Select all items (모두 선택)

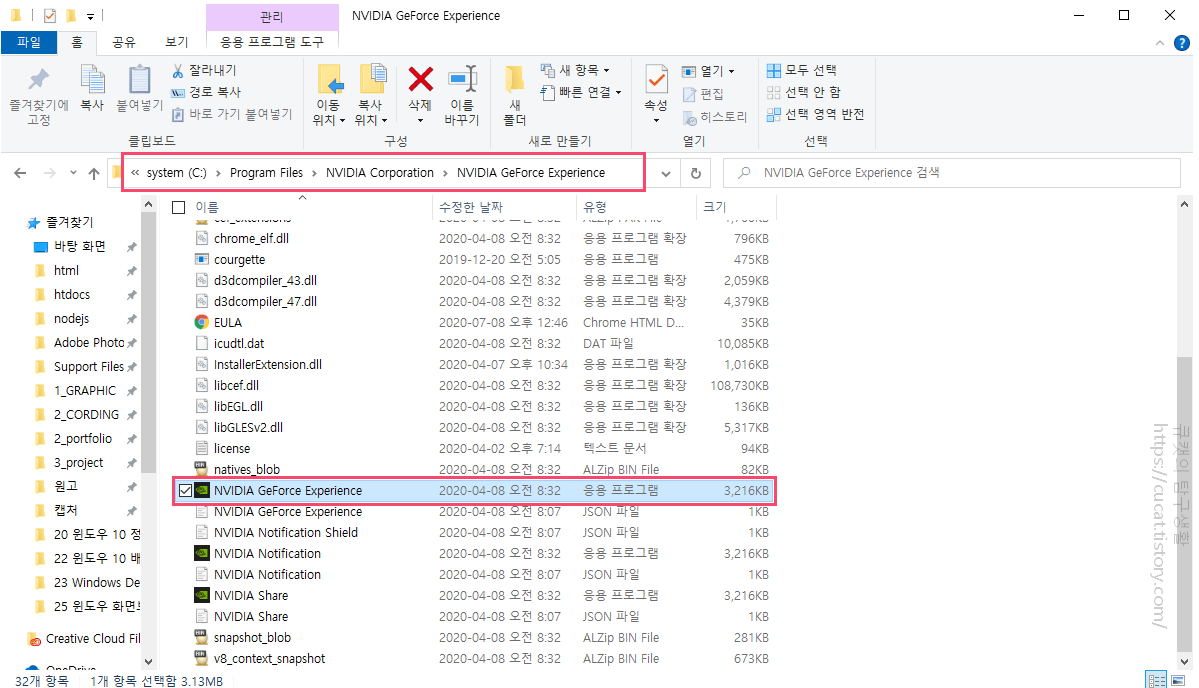click(802, 70)
